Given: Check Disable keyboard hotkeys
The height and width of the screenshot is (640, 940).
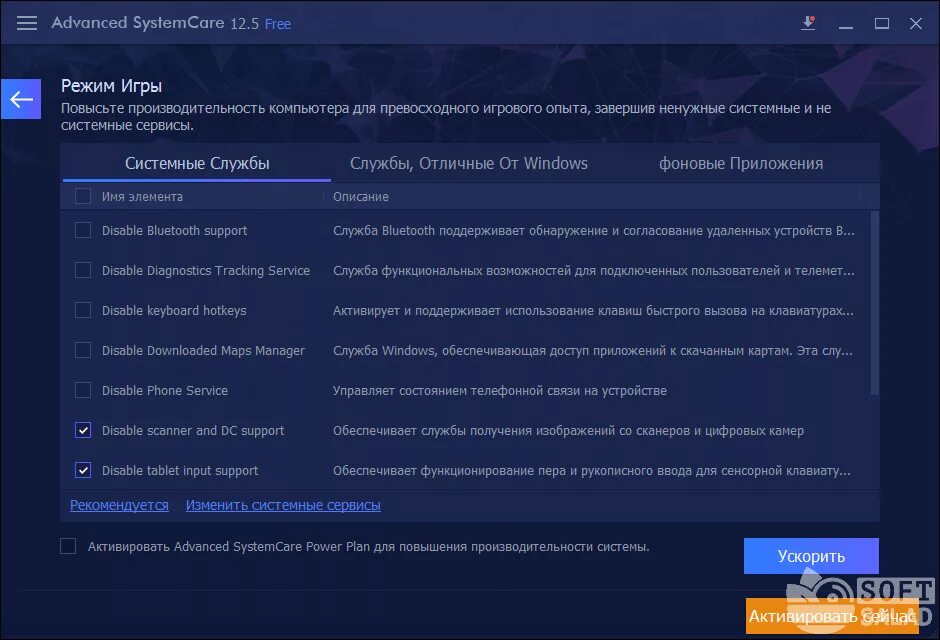Looking at the screenshot, I should 83,310.
